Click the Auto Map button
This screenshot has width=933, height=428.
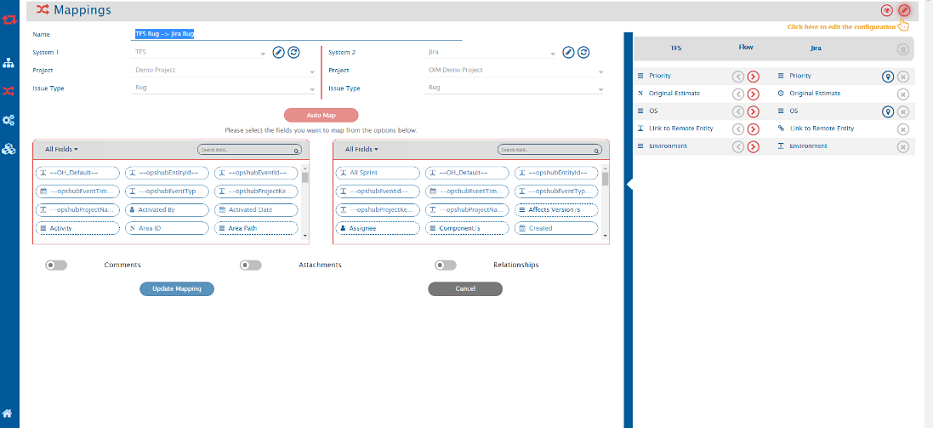tap(321, 115)
